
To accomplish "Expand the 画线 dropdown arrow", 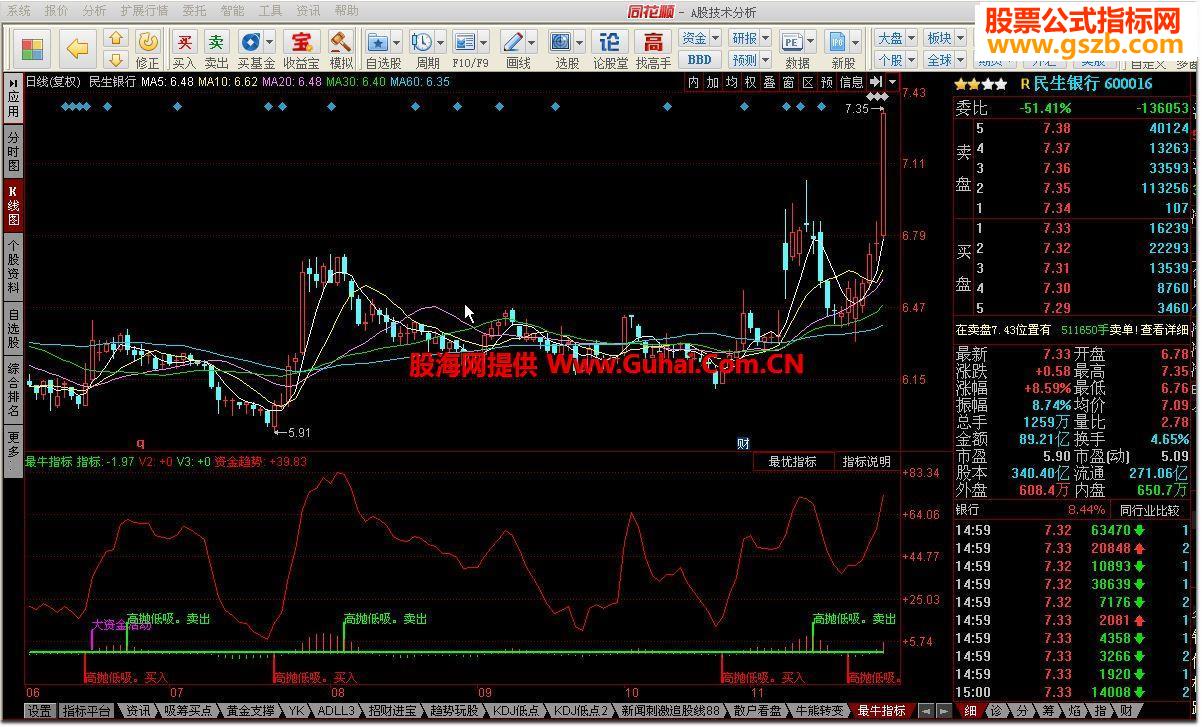I will coord(531,42).
